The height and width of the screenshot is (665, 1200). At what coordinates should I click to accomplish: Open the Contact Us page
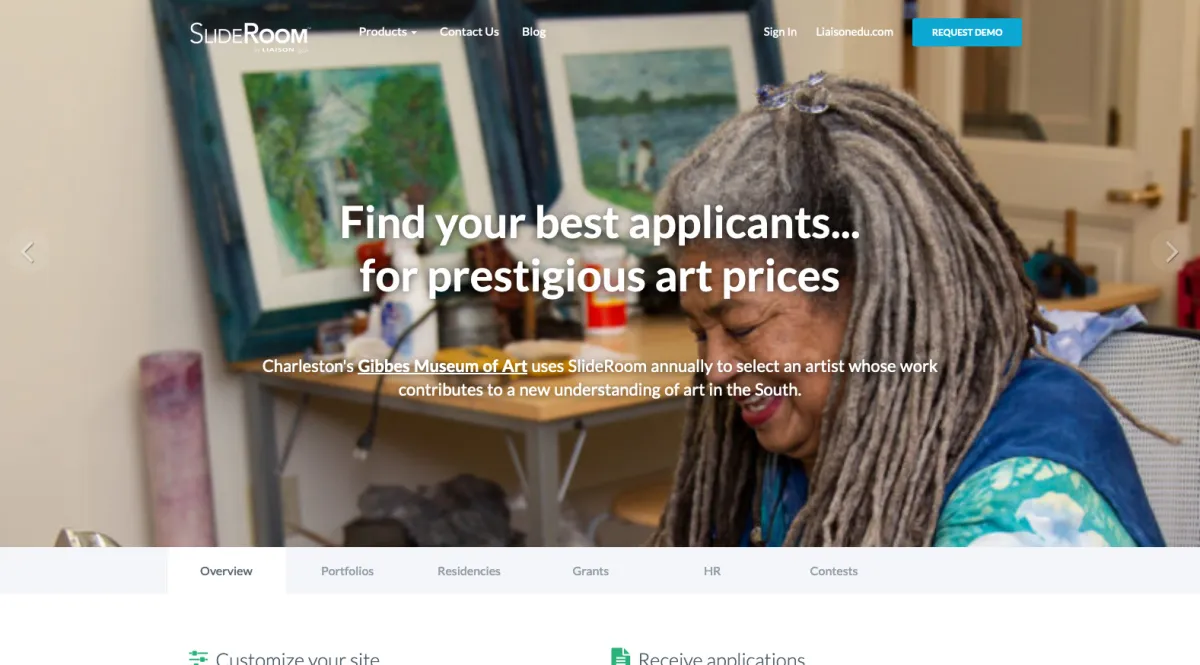(469, 32)
